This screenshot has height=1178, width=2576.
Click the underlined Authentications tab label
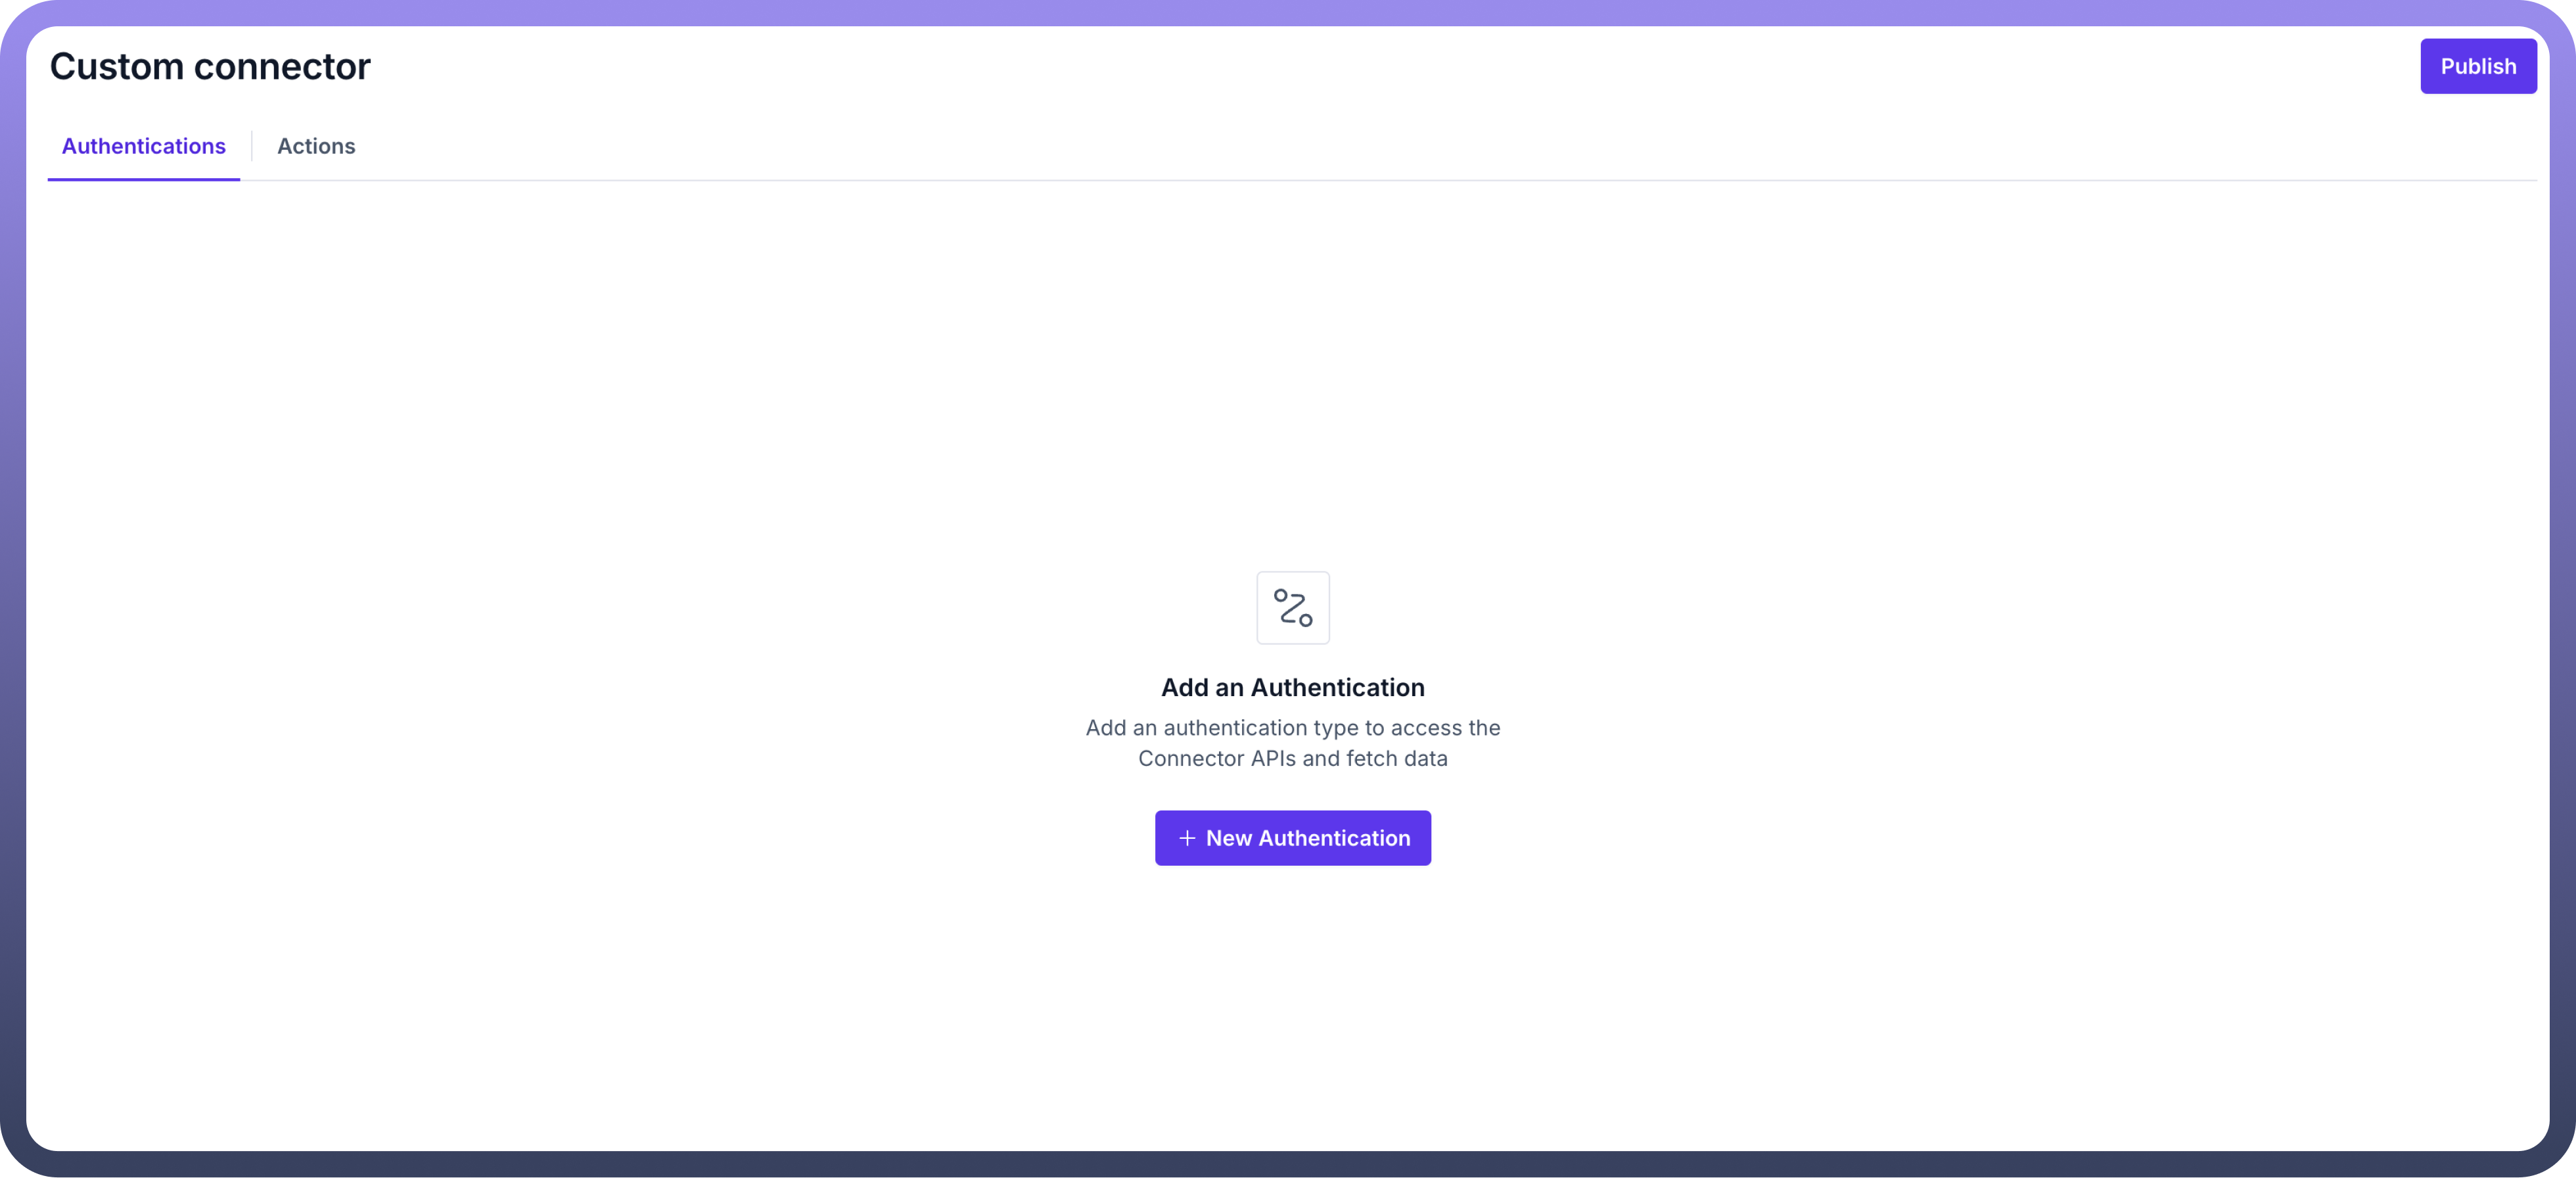144,147
